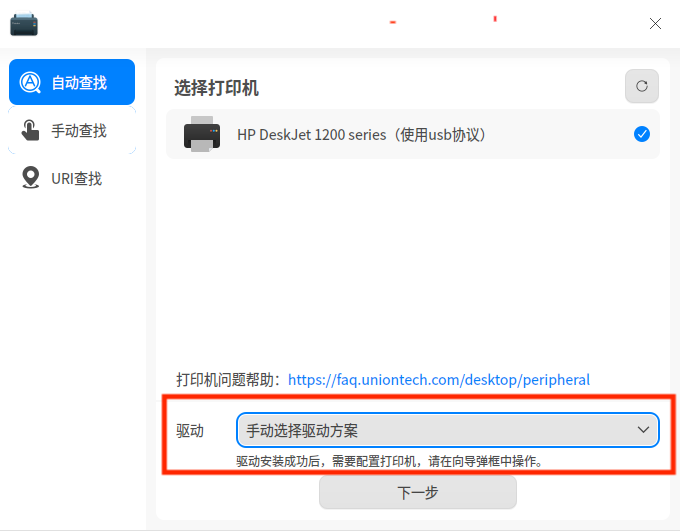Click the manual-search hand pointer icon
The image size is (680, 531).
[30, 130]
